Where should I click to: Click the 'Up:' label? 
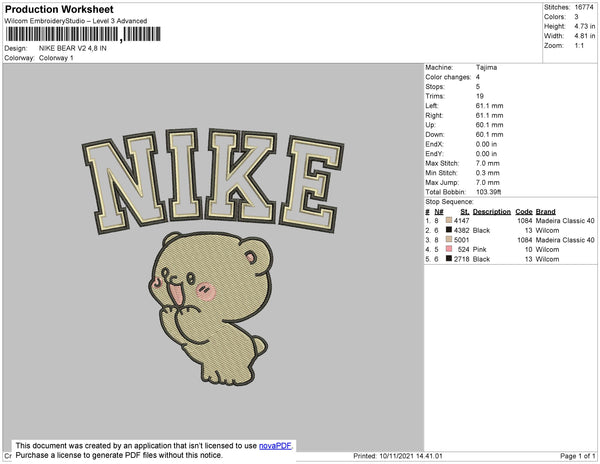point(430,125)
